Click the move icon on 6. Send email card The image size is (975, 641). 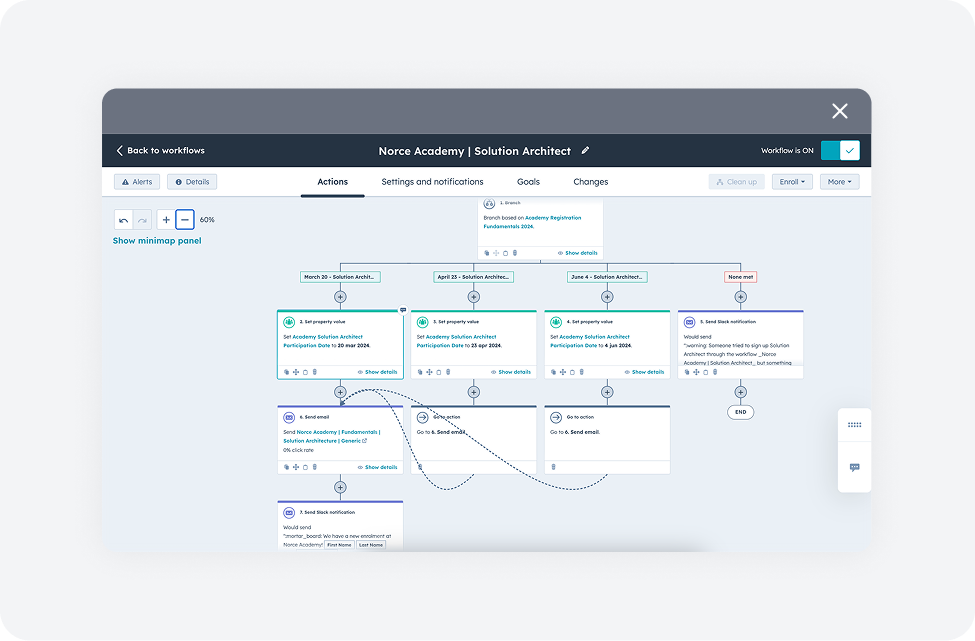pos(296,468)
